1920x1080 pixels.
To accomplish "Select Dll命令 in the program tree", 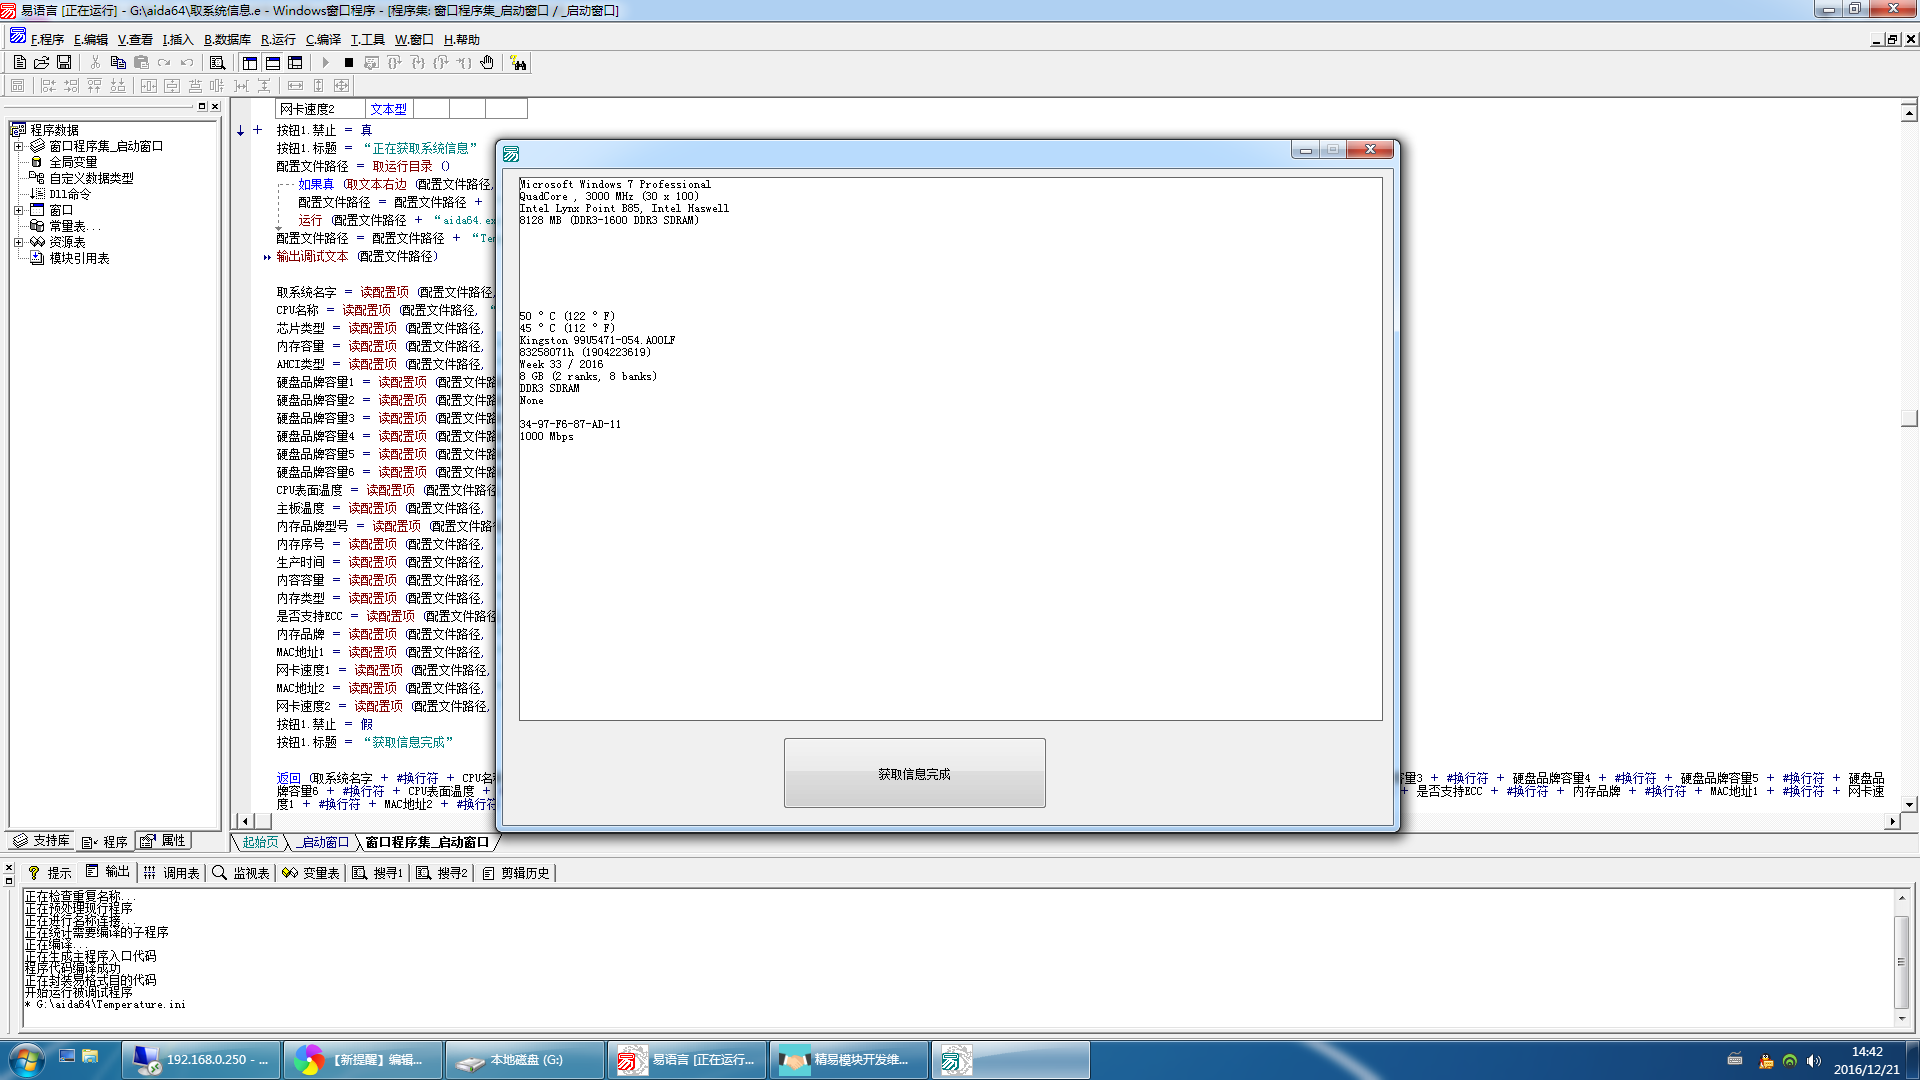I will click(x=70, y=194).
